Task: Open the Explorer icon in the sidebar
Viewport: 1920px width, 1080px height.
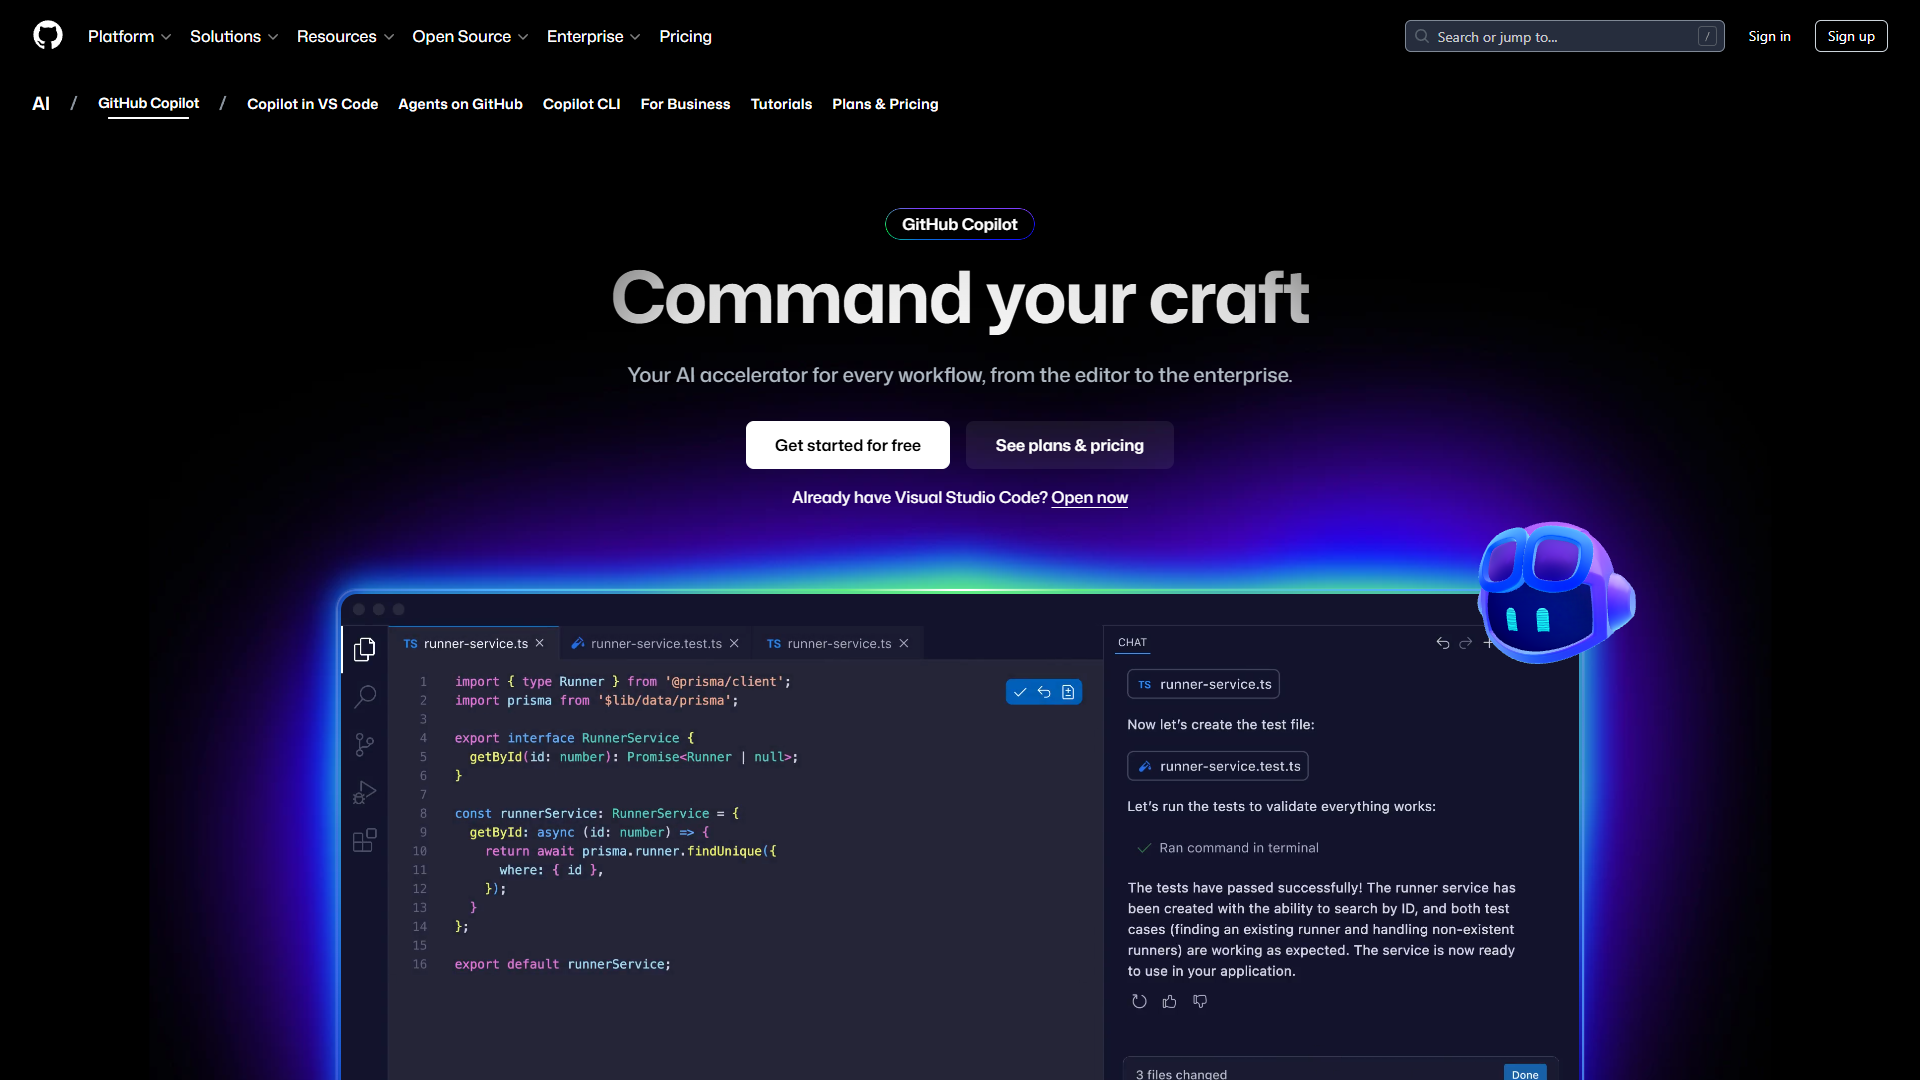Action: [x=364, y=649]
